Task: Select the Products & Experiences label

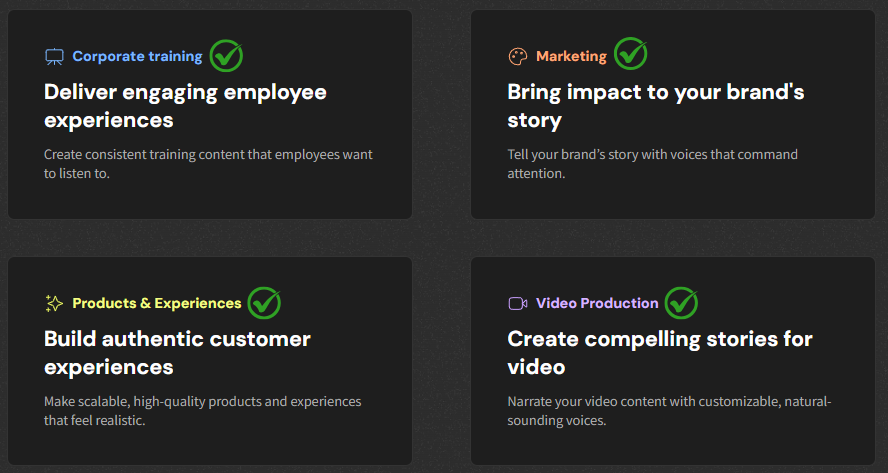Action: point(157,303)
